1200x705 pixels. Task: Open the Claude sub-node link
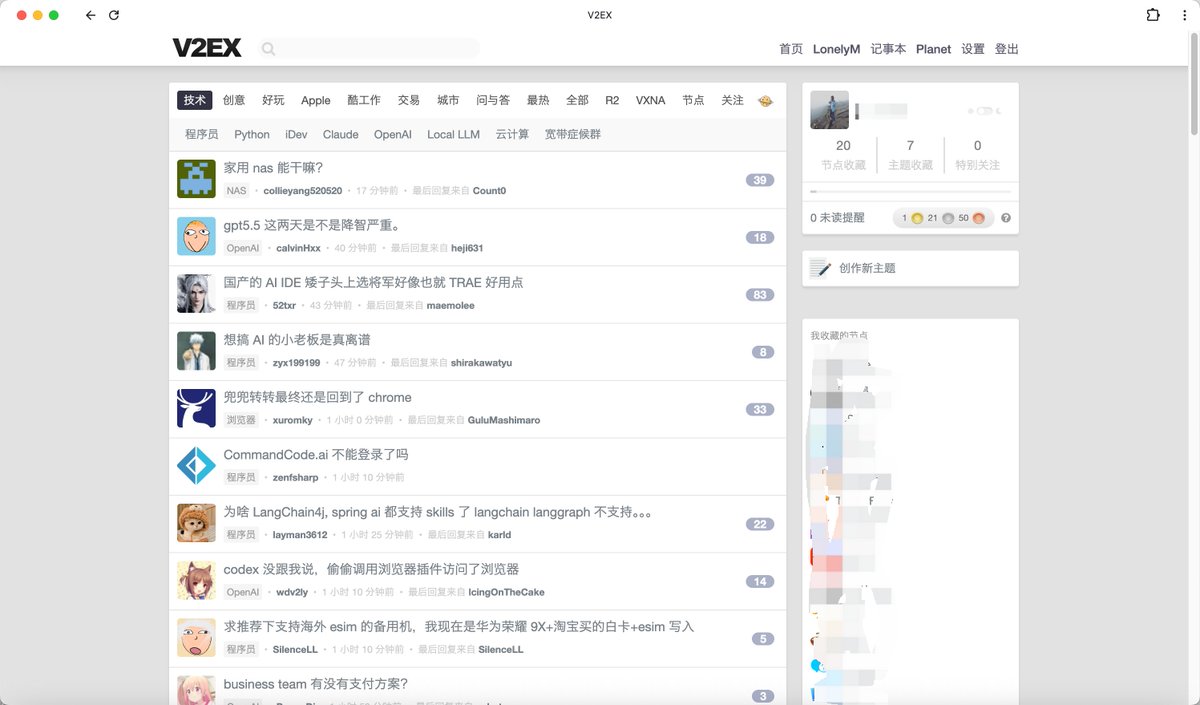(x=340, y=134)
